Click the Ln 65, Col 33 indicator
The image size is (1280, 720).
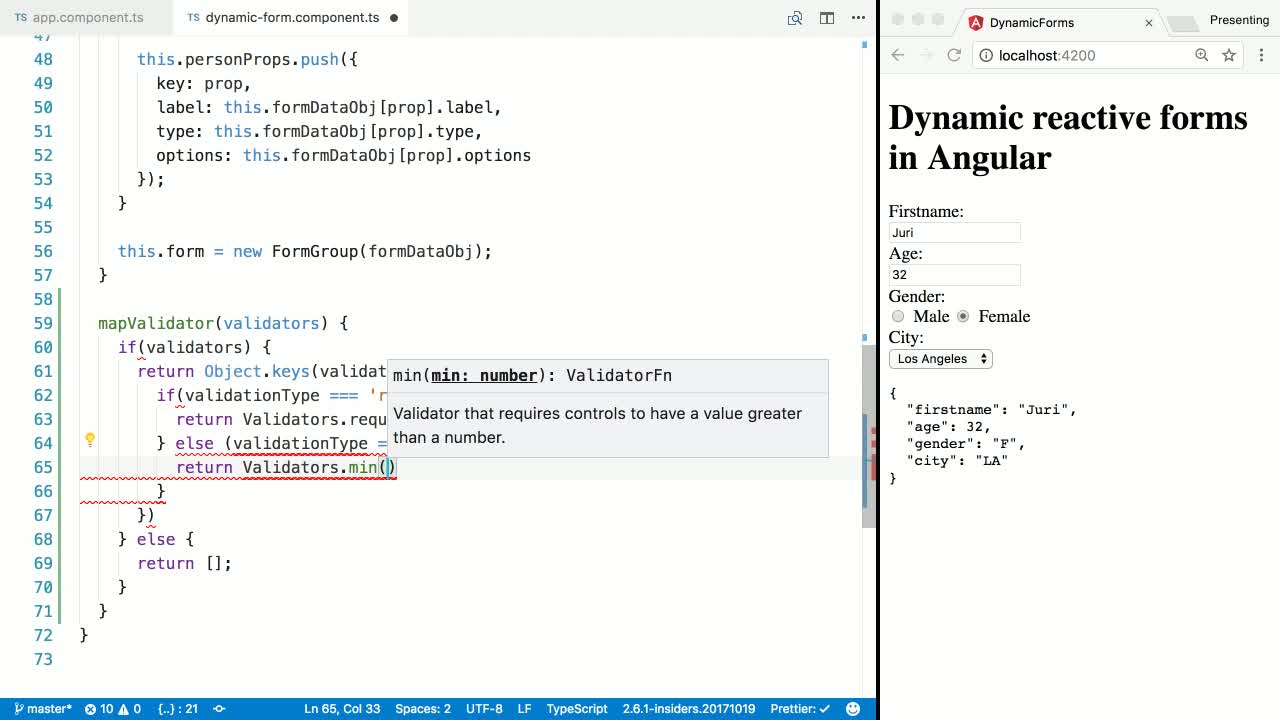click(x=342, y=708)
